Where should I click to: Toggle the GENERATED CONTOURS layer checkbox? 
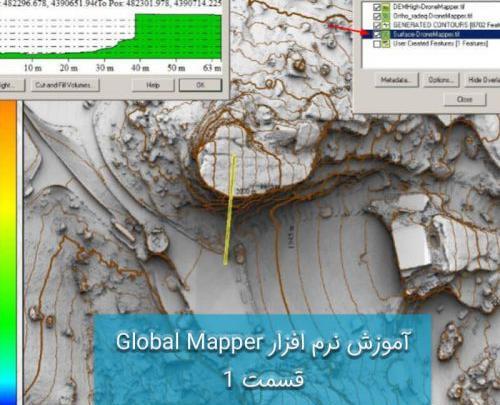pos(377,25)
